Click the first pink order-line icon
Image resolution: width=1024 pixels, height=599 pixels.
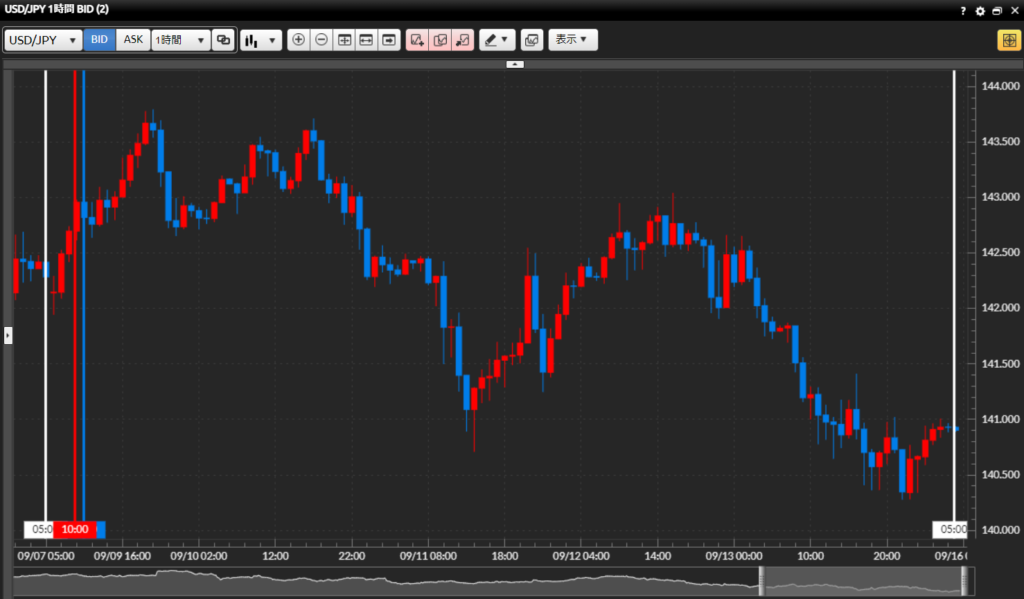click(x=417, y=40)
